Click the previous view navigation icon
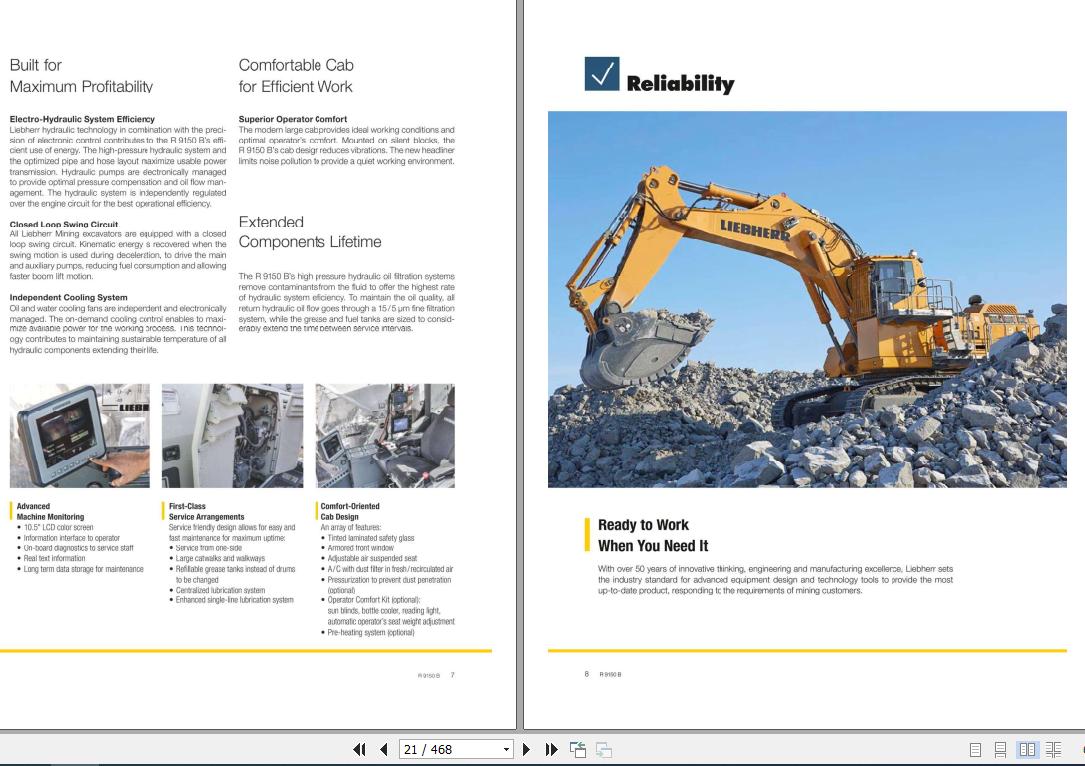 point(578,749)
